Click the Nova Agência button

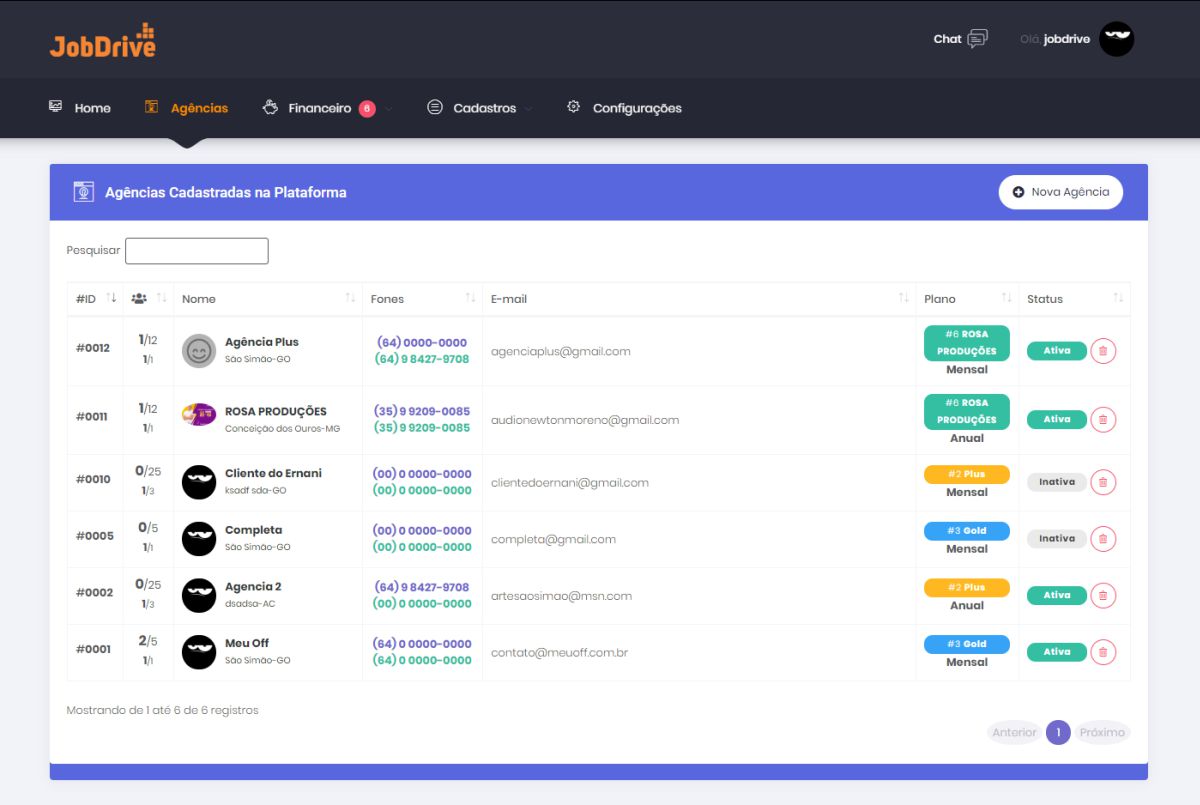pos(1060,192)
